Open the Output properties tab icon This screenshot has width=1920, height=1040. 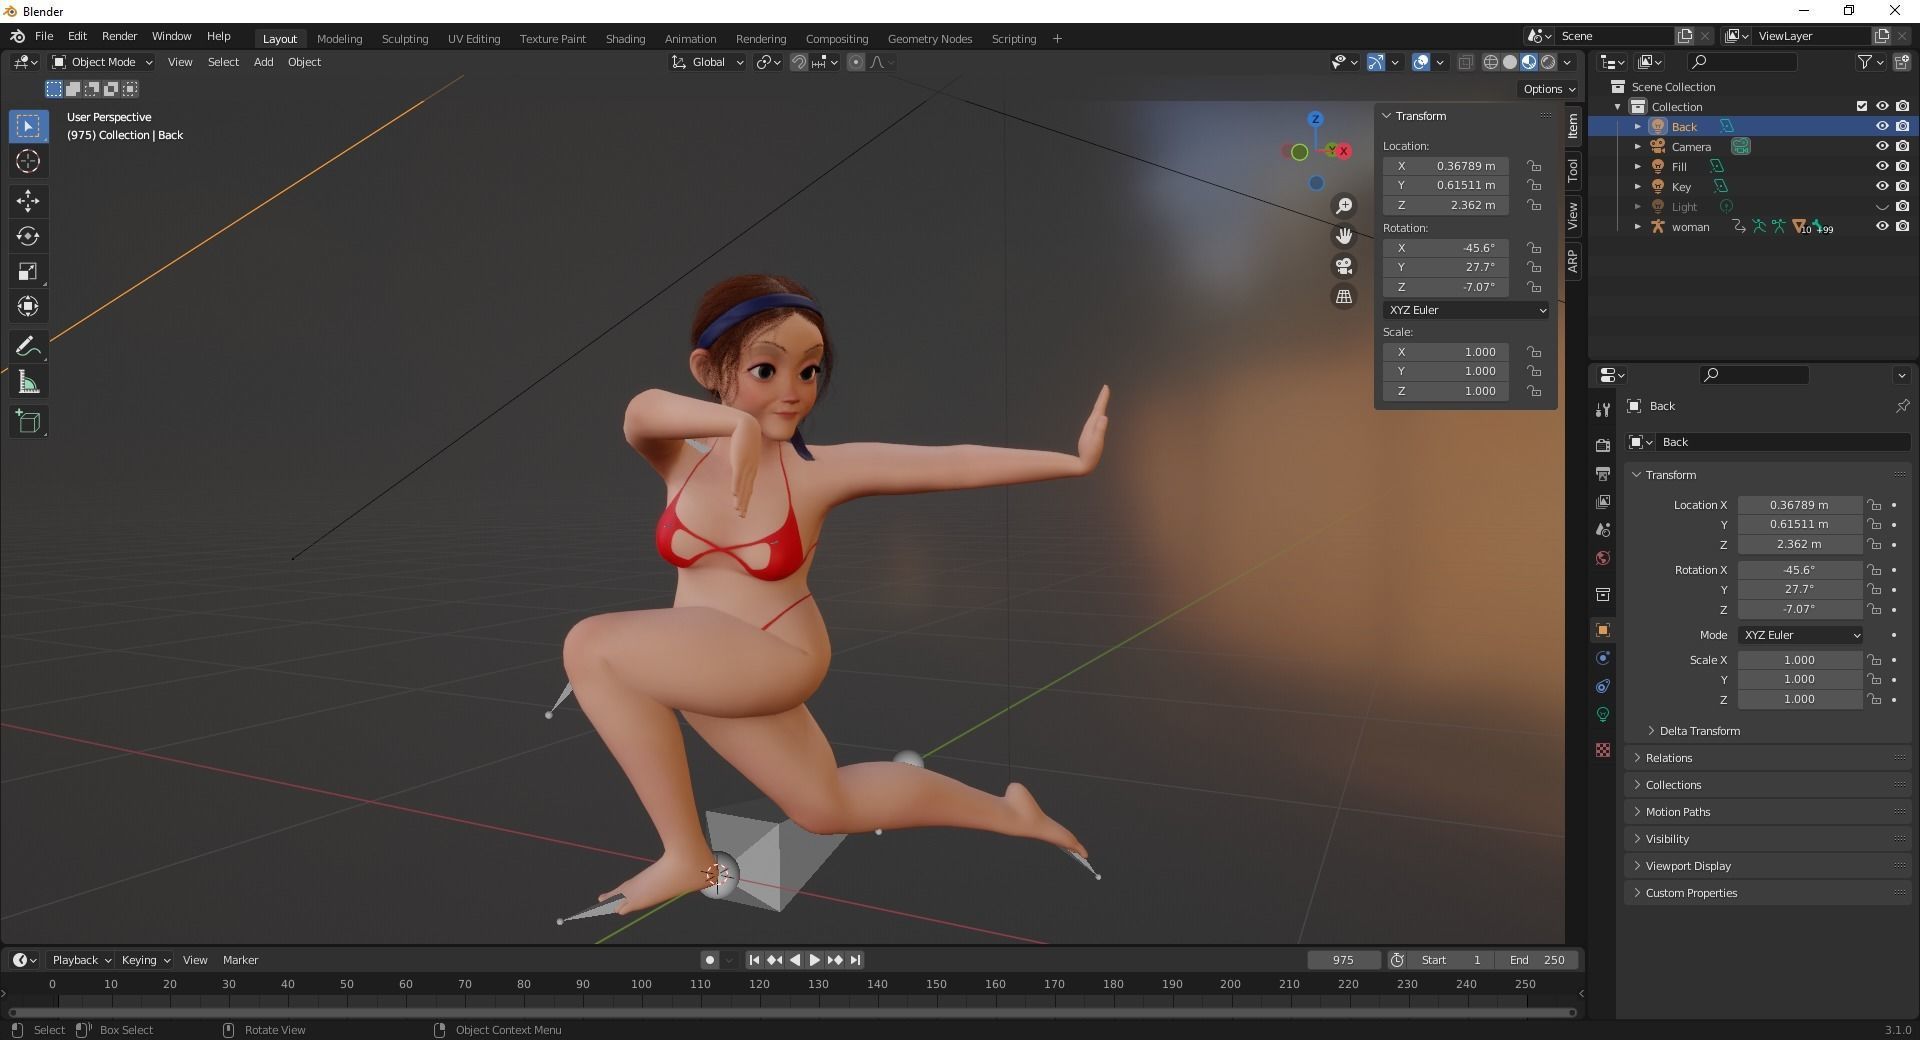(1603, 473)
